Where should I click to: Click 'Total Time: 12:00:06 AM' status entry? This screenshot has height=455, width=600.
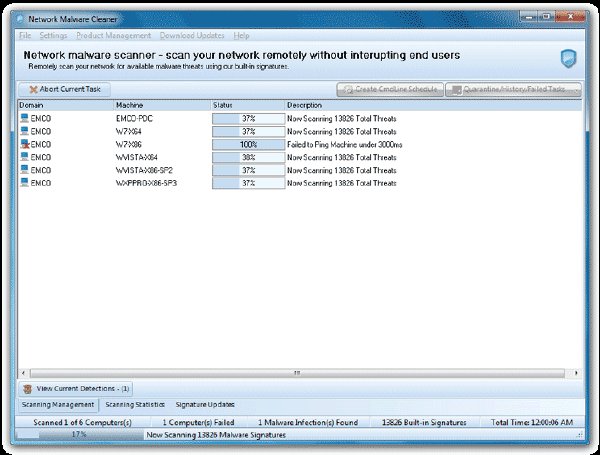tap(532, 422)
